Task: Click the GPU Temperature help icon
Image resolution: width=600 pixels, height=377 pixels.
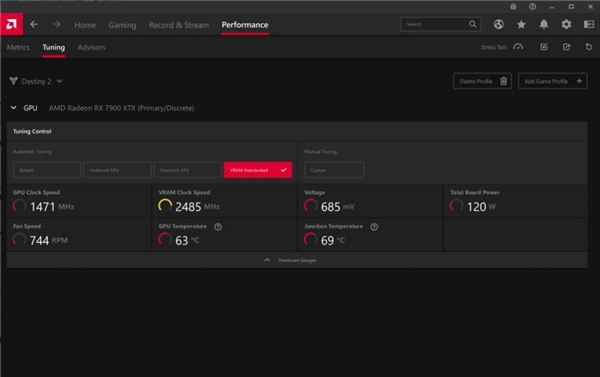Action: [218, 227]
